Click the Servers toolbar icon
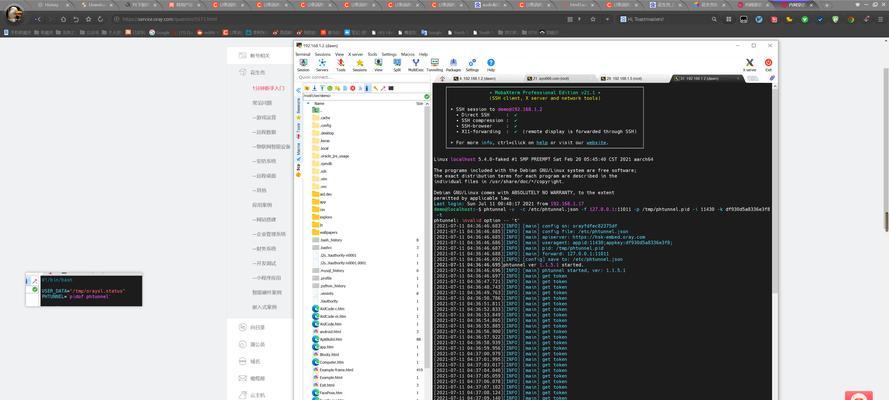 pos(322,65)
